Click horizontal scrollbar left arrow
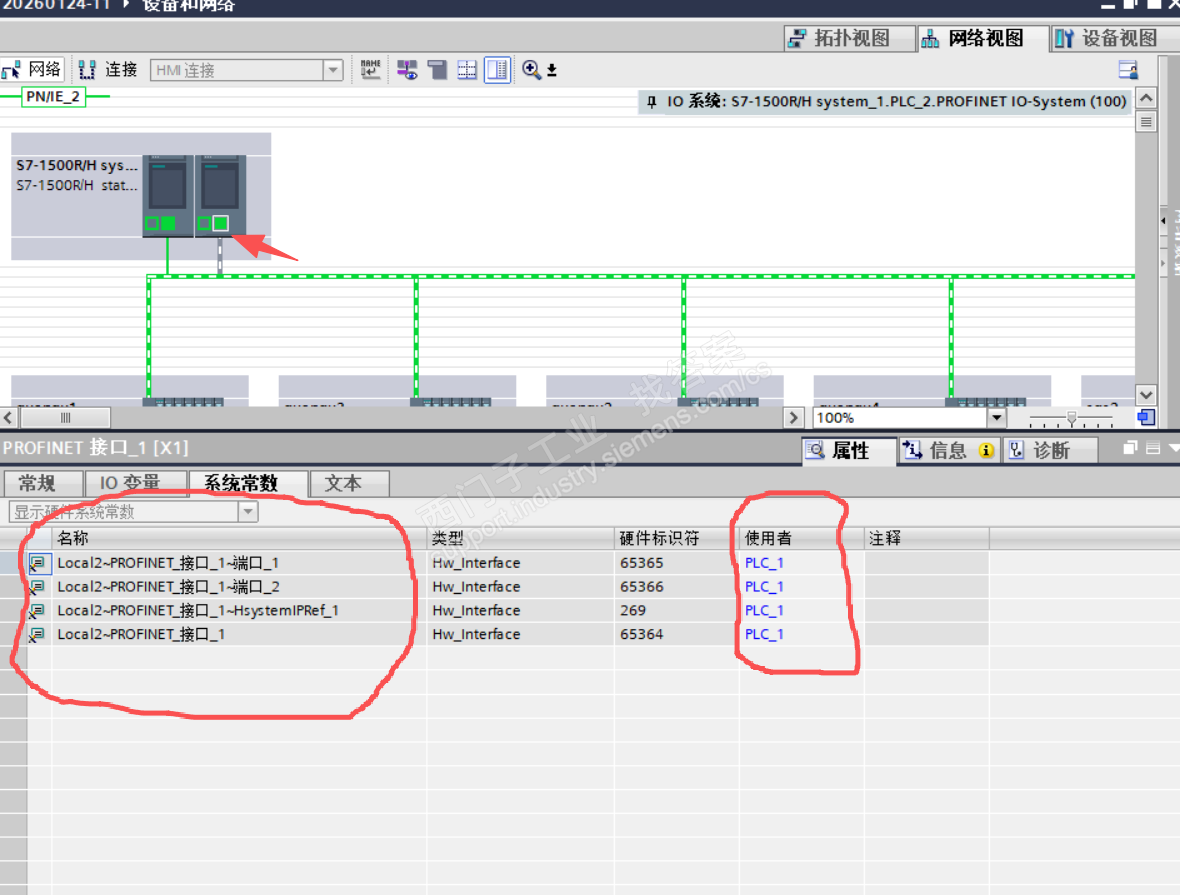 click(8, 418)
